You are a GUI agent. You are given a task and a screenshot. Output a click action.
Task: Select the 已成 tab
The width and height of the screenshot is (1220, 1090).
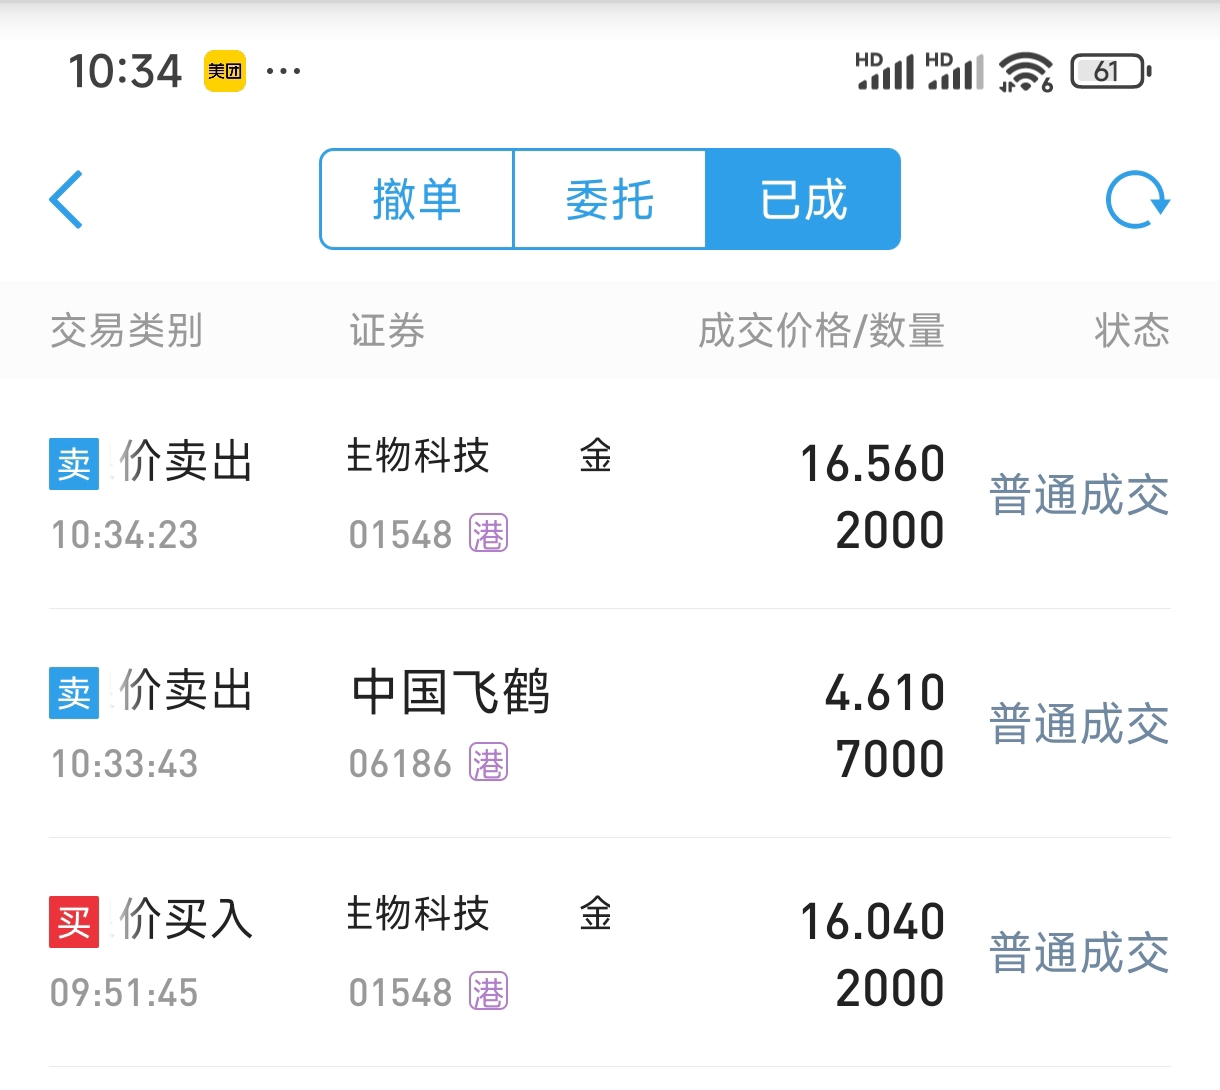tap(803, 199)
